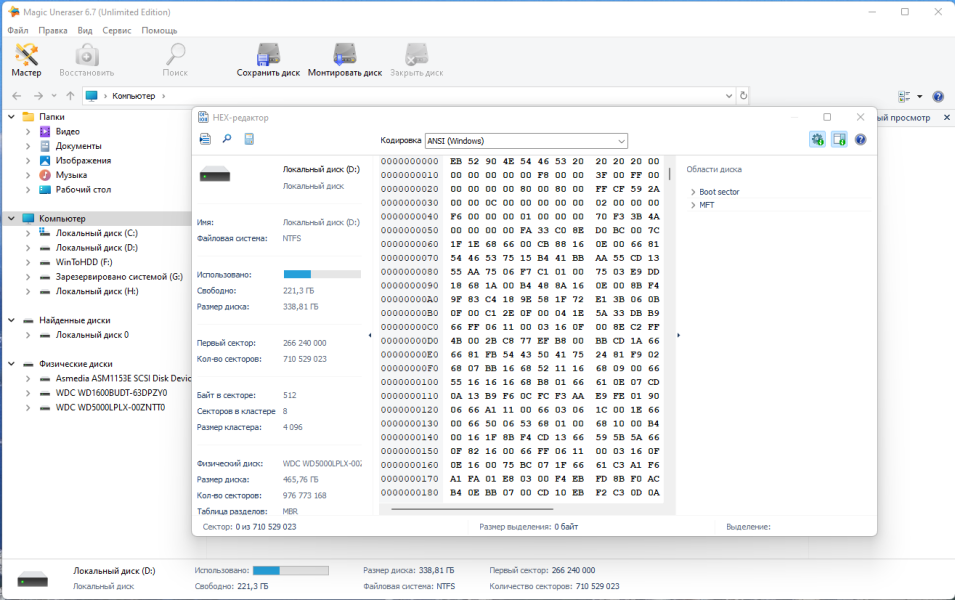This screenshot has width=955, height=600.
Task: Click the right panel collapse arrow beside hex data
Action: click(x=678, y=335)
